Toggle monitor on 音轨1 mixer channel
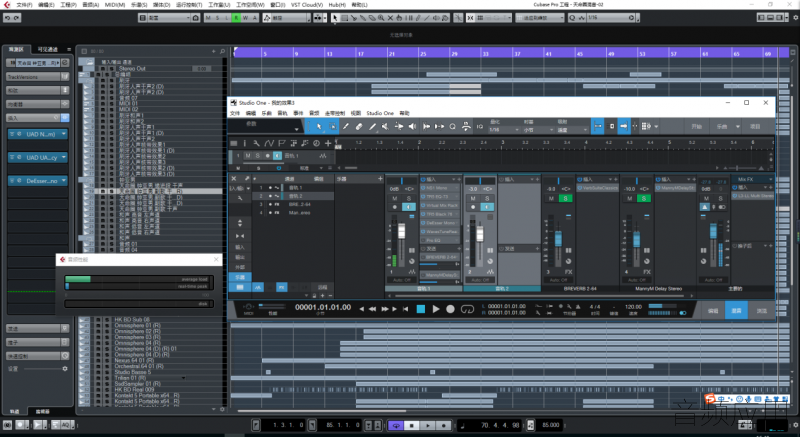This screenshot has height=437, width=800. click(x=409, y=207)
